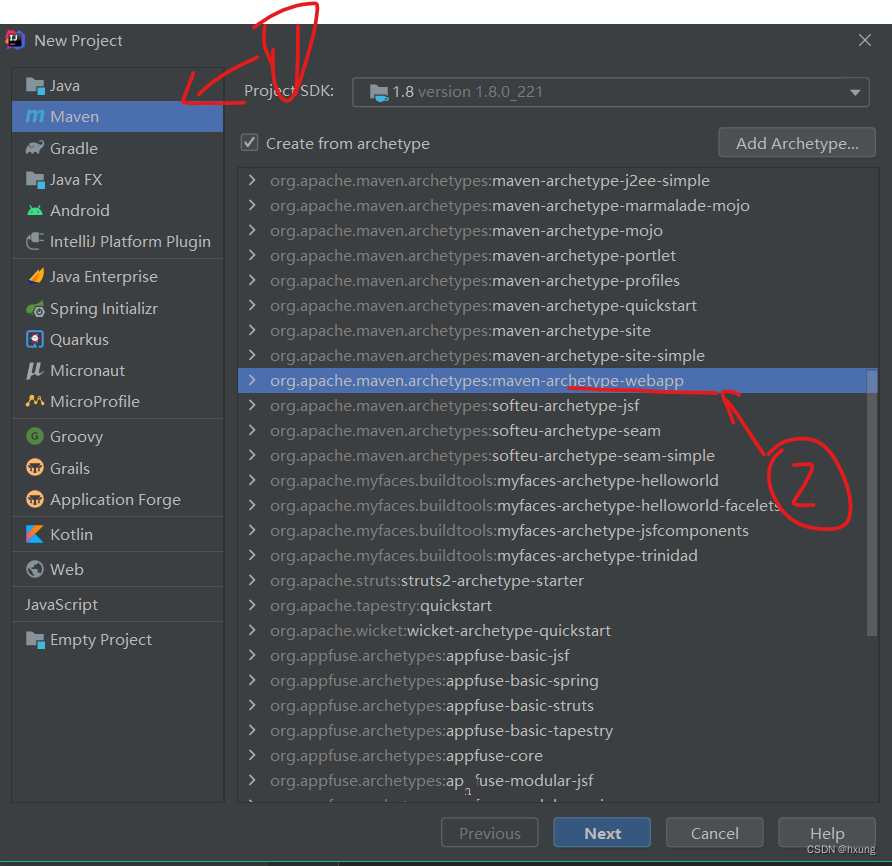Click the Java Enterprise icon
This screenshot has width=892, height=866.
point(35,277)
